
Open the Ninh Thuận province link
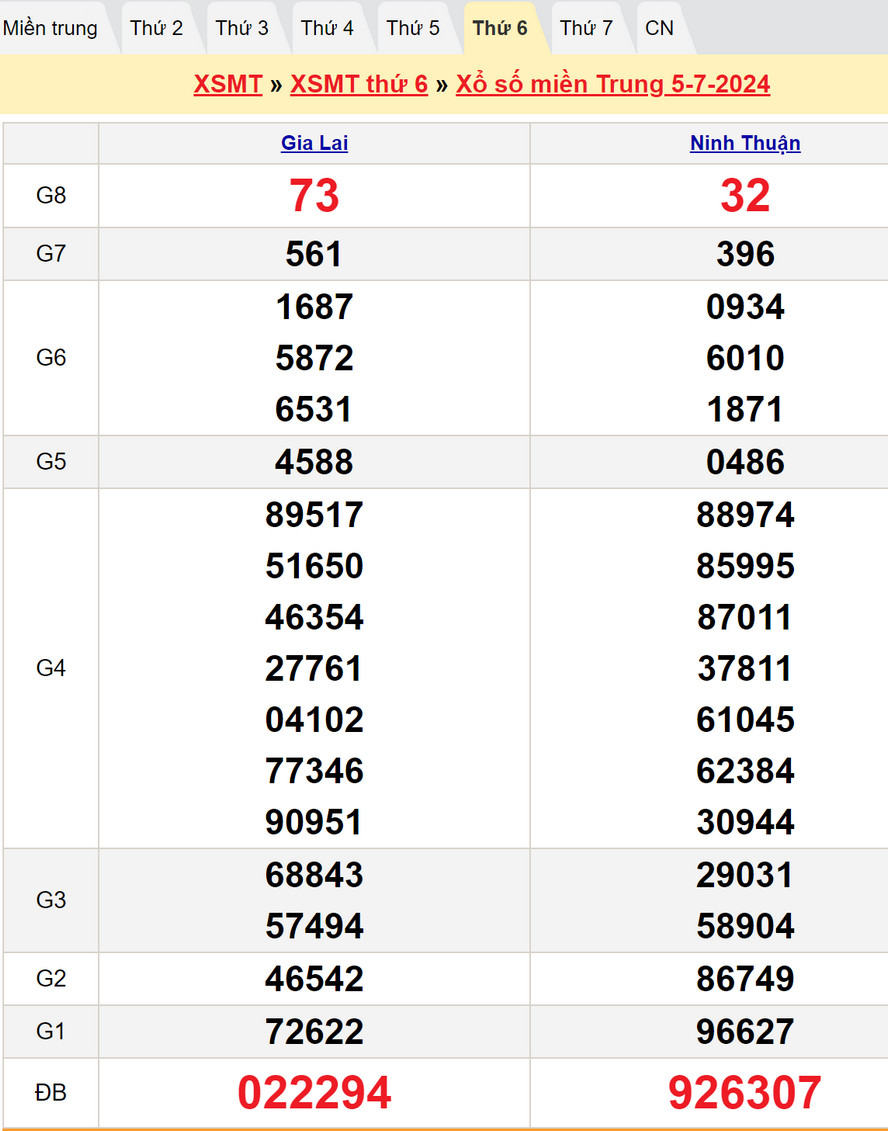[745, 143]
